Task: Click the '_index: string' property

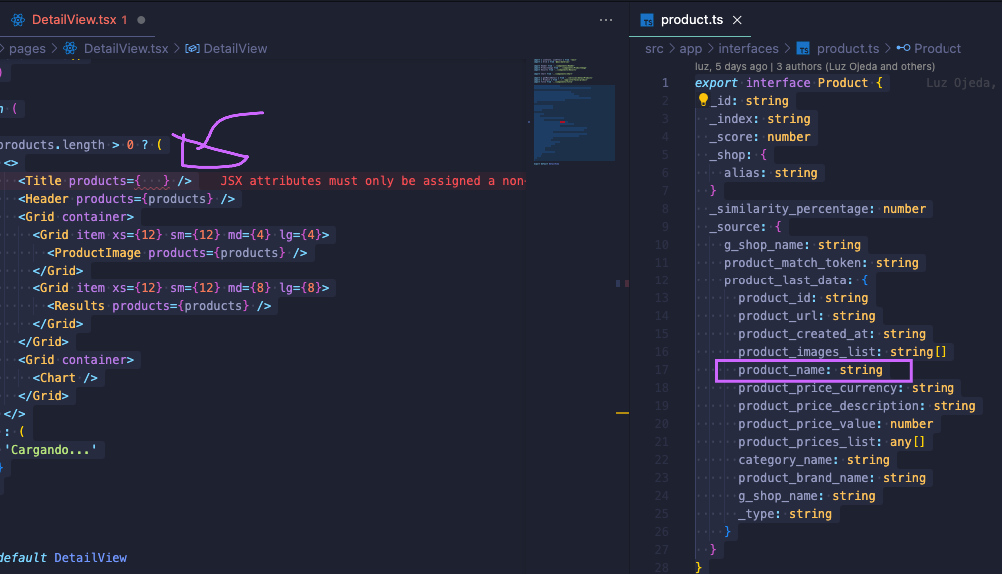Action: tap(760, 118)
